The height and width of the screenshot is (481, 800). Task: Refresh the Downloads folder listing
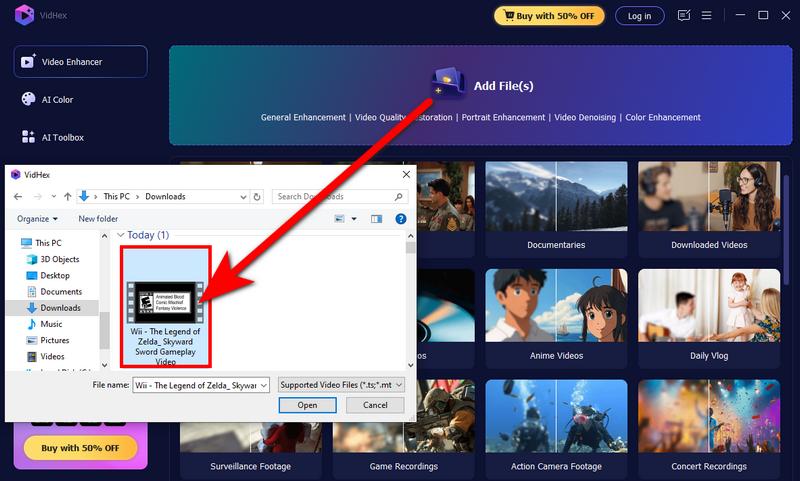point(257,197)
